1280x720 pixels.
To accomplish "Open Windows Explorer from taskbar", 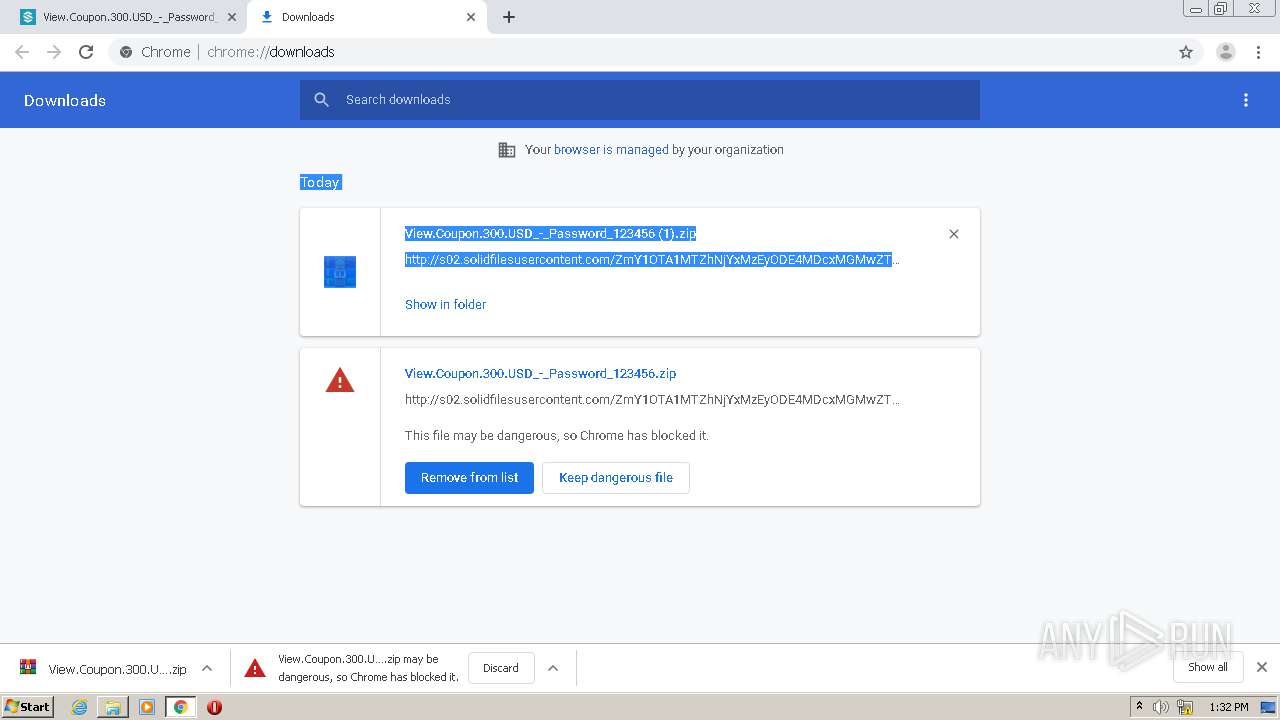I will pos(113,707).
